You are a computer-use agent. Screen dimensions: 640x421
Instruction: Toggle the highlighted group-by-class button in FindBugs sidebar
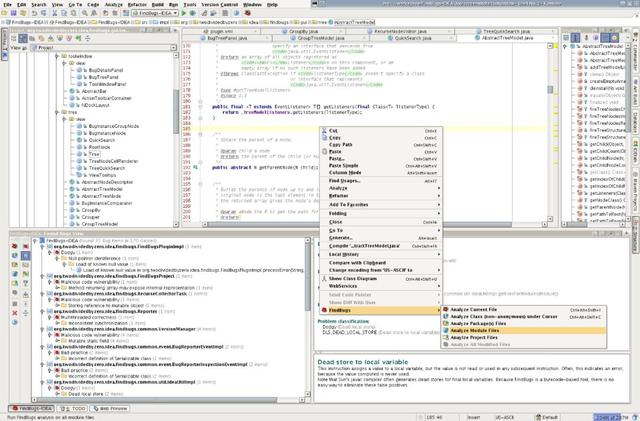pyautogui.click(x=25, y=256)
